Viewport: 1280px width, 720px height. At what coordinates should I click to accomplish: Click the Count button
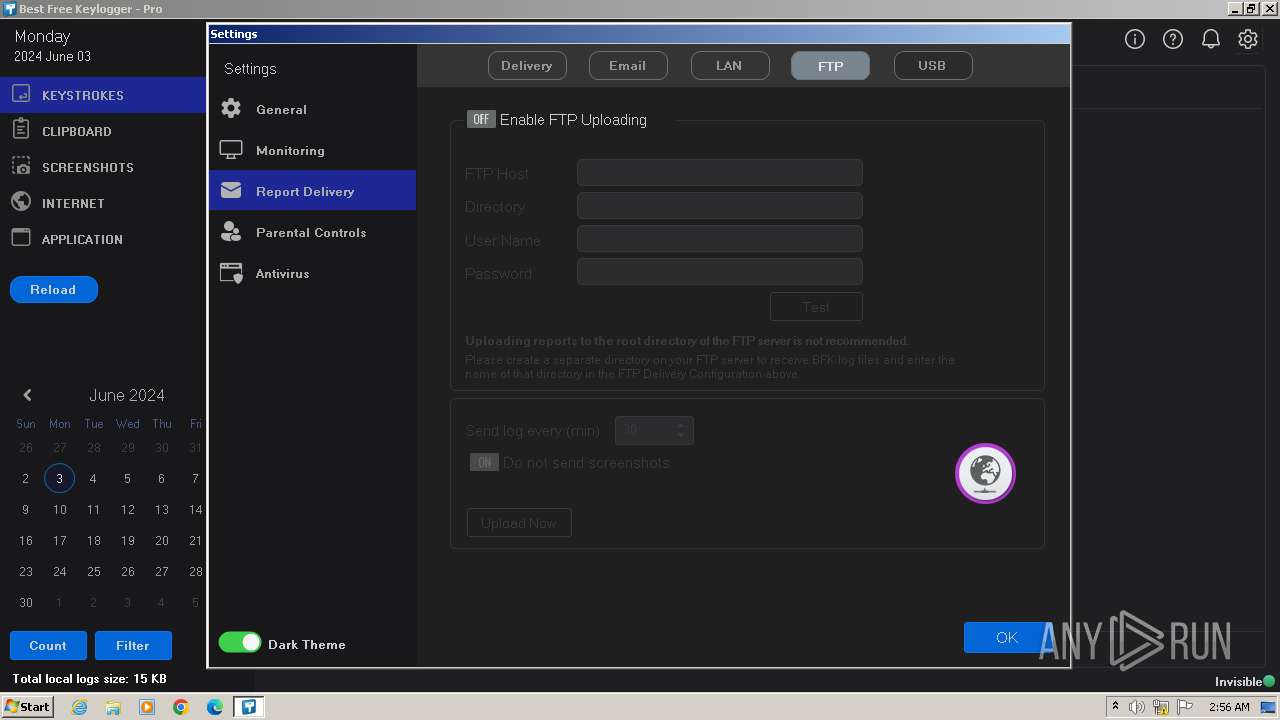click(x=48, y=646)
